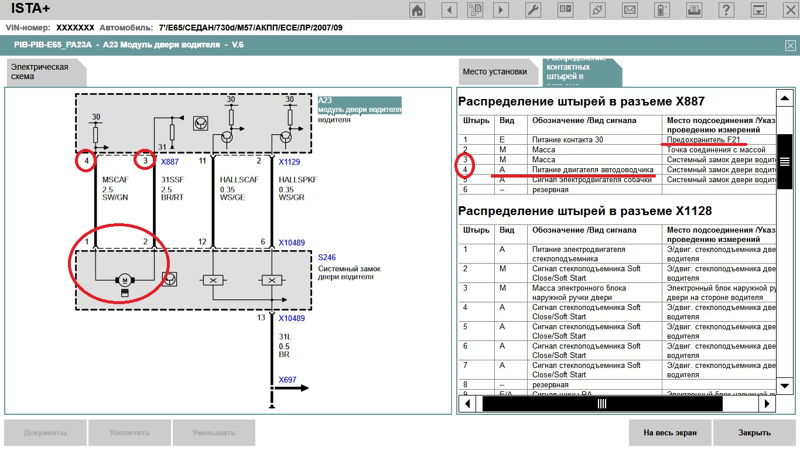Go back with the left arrow icon
The height and width of the screenshot is (450, 800).
[x=451, y=10]
